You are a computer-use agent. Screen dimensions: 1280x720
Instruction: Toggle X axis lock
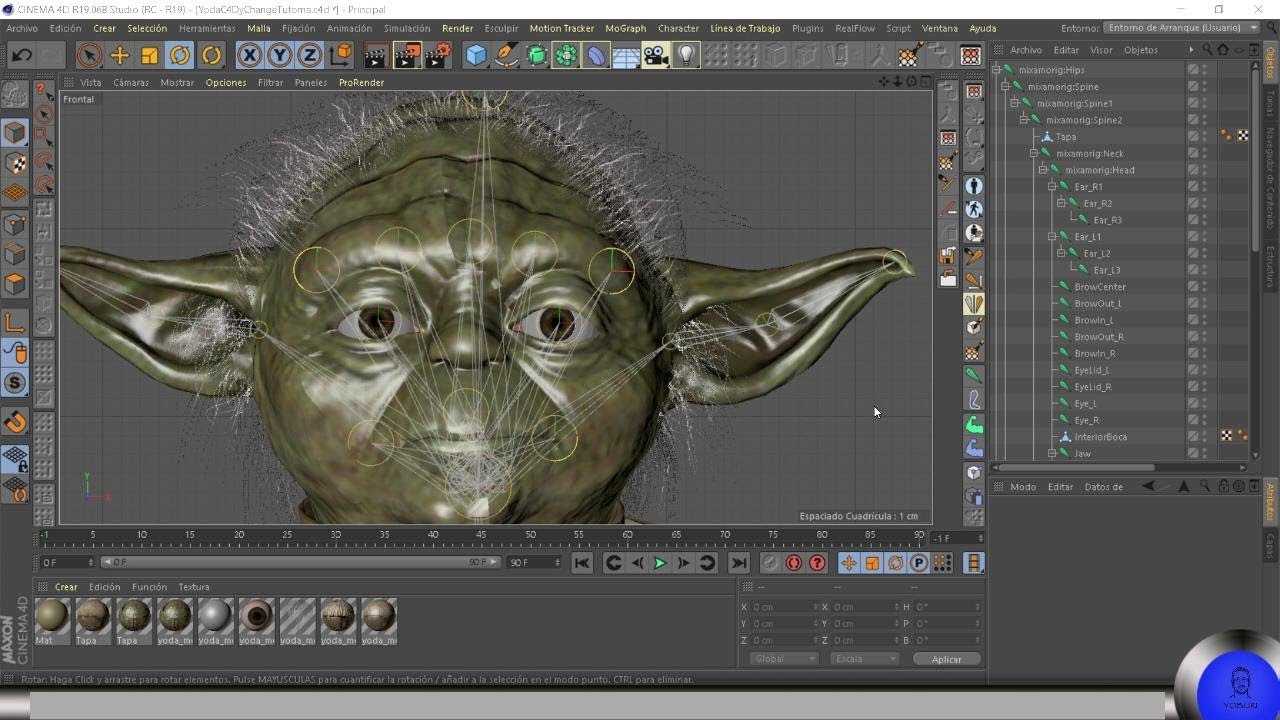point(250,55)
